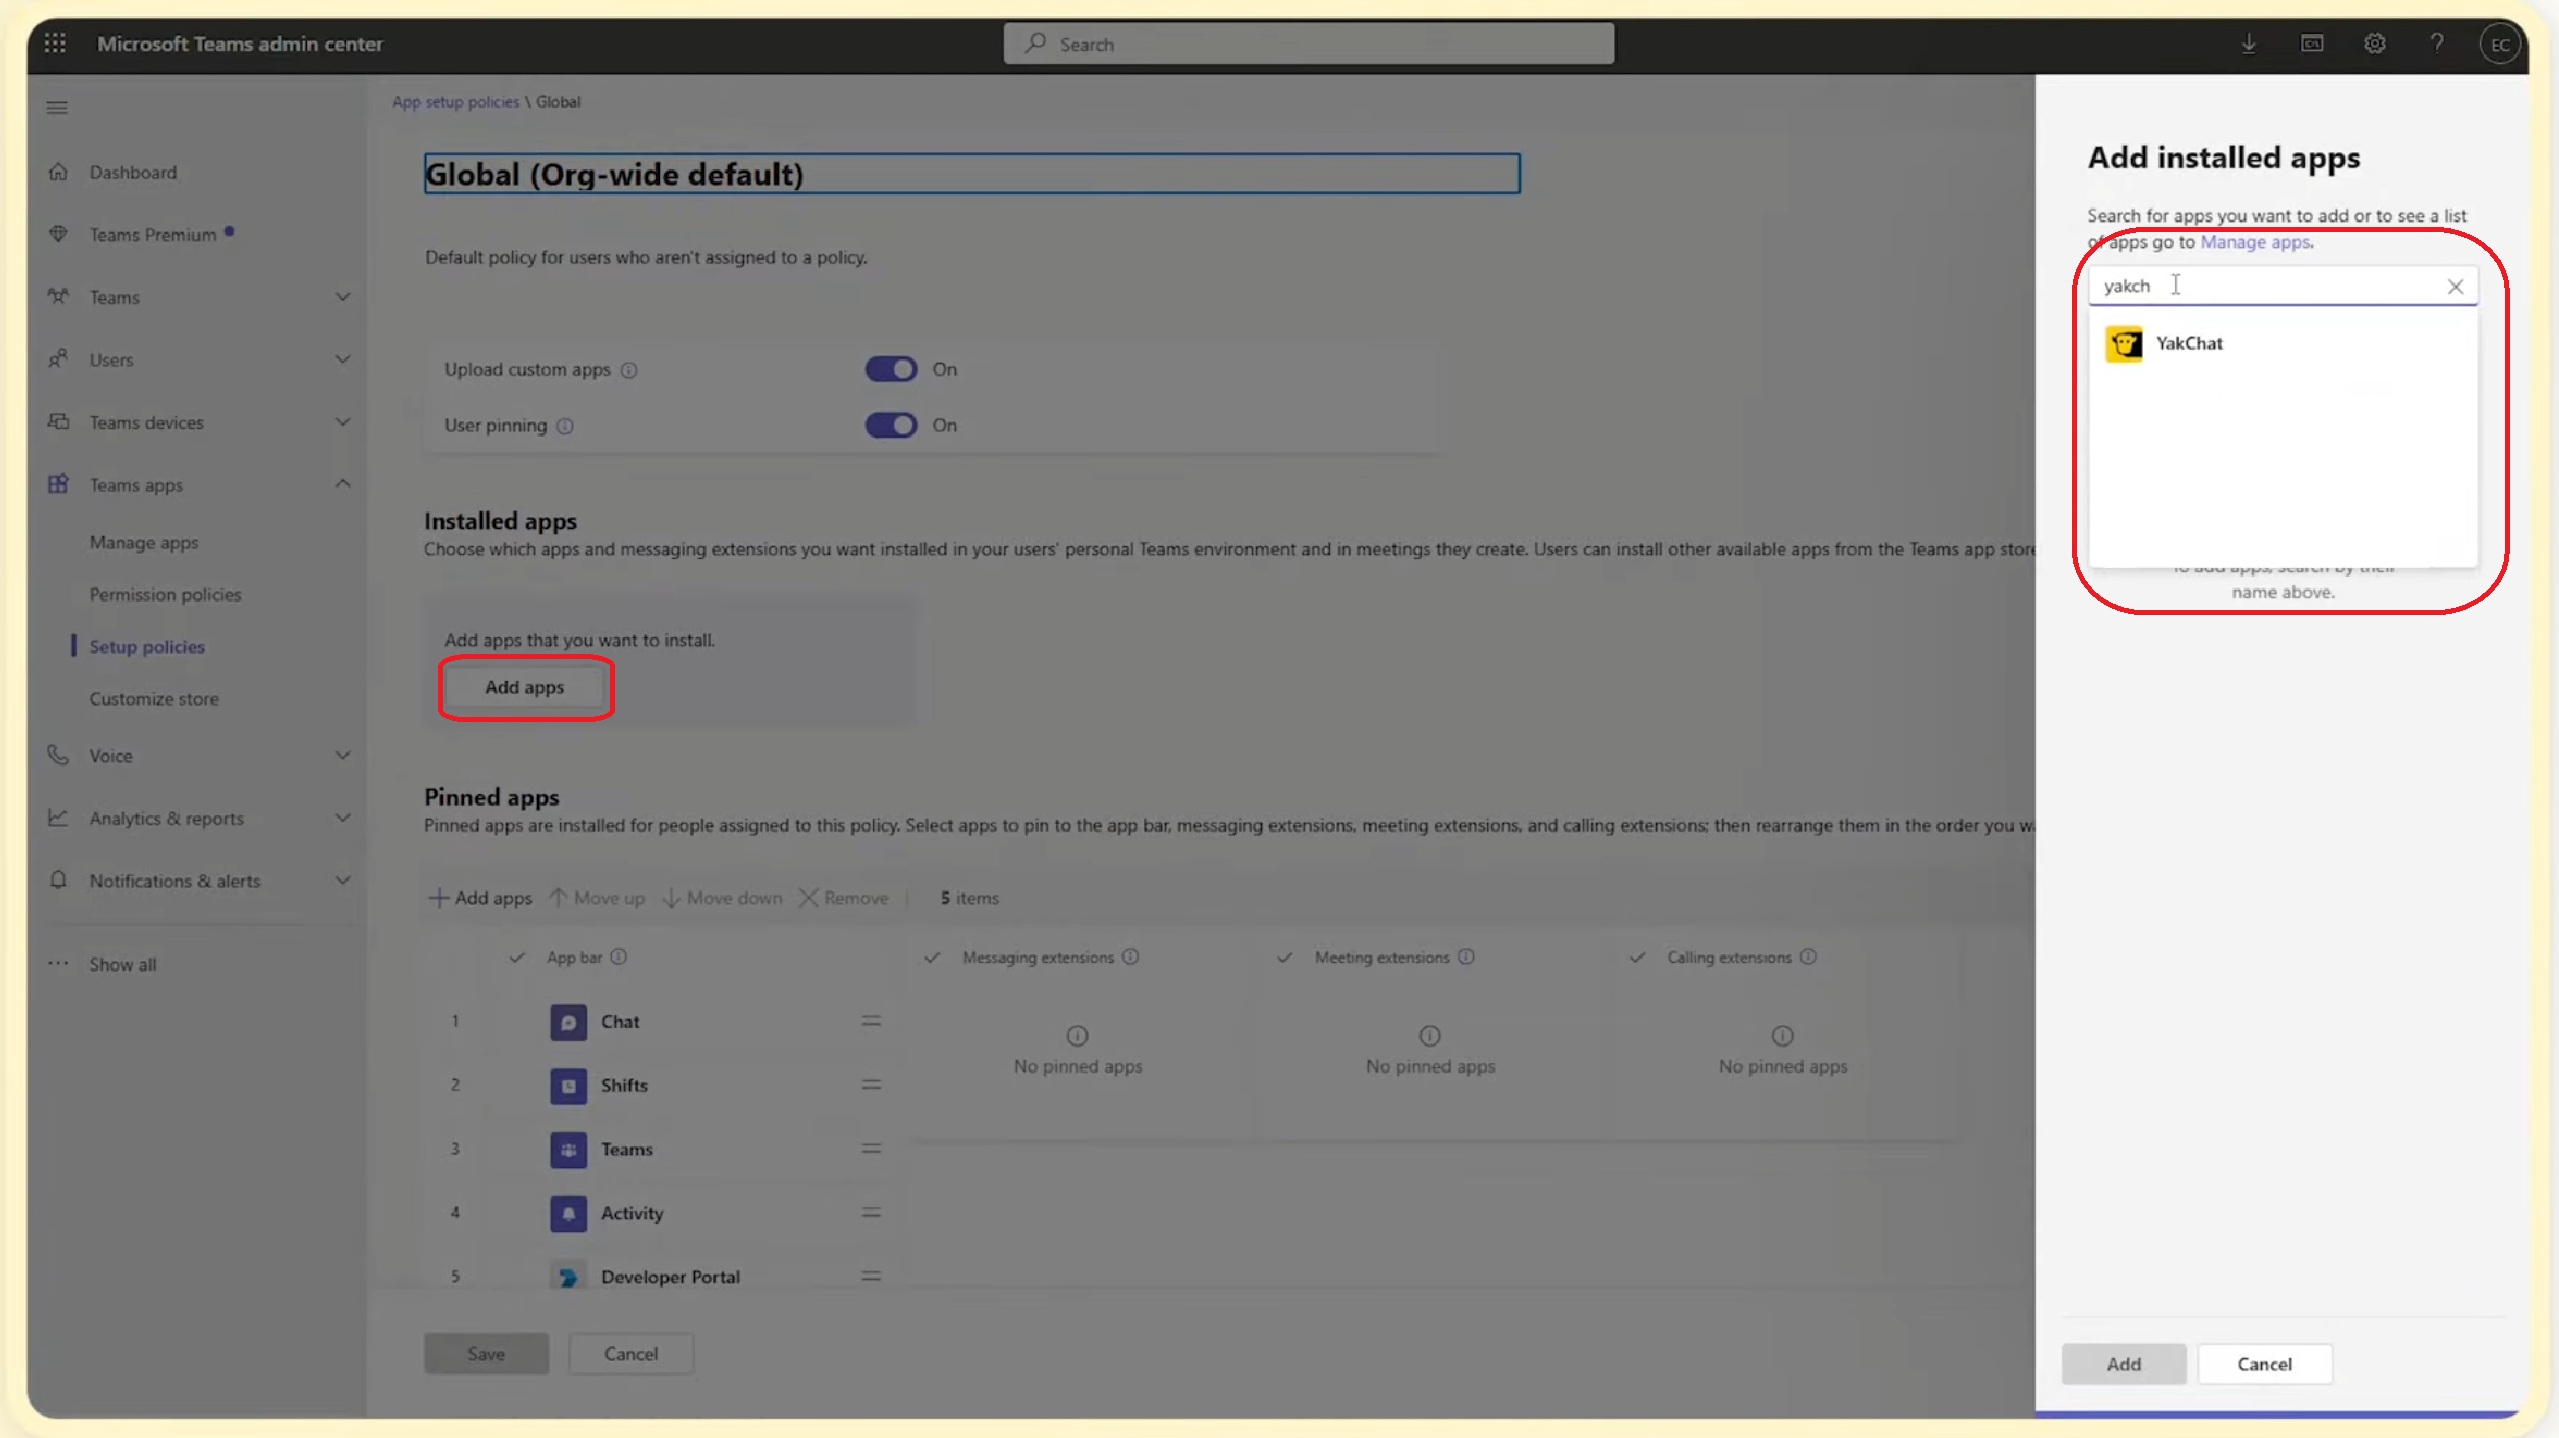Open Permission policies in the sidebar
2559x1438 pixels.
(x=165, y=594)
